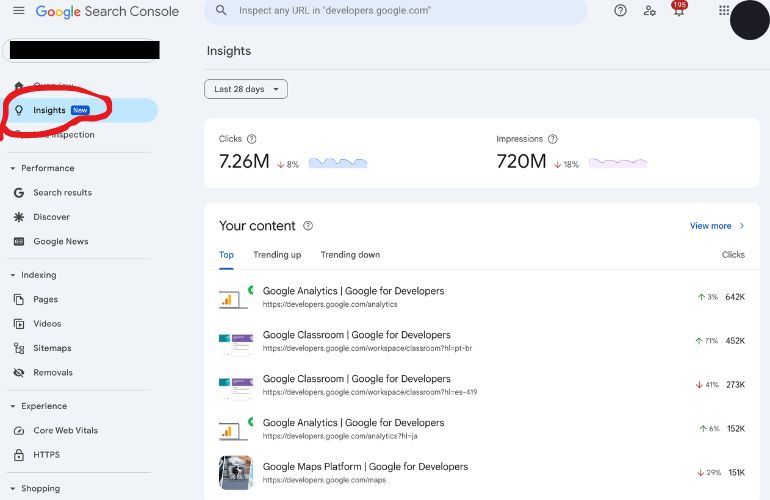Click the help icon beside Your content
The image size is (770, 500).
[308, 225]
